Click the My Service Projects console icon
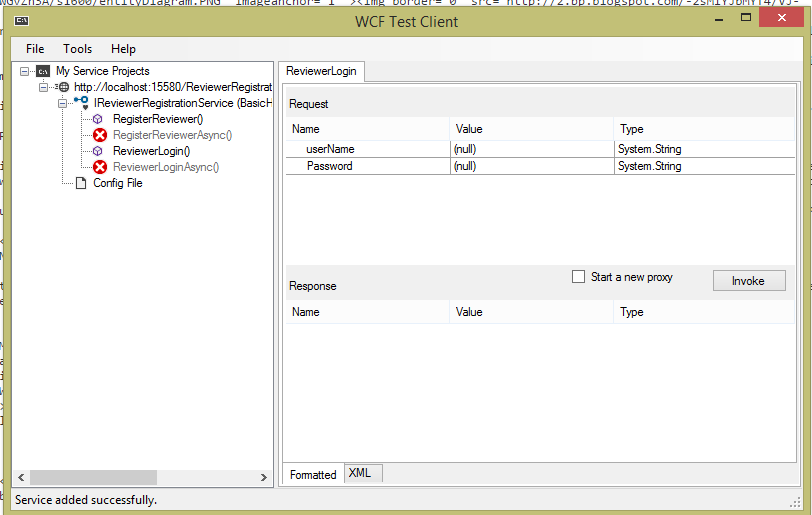The width and height of the screenshot is (812, 515). 44,71
